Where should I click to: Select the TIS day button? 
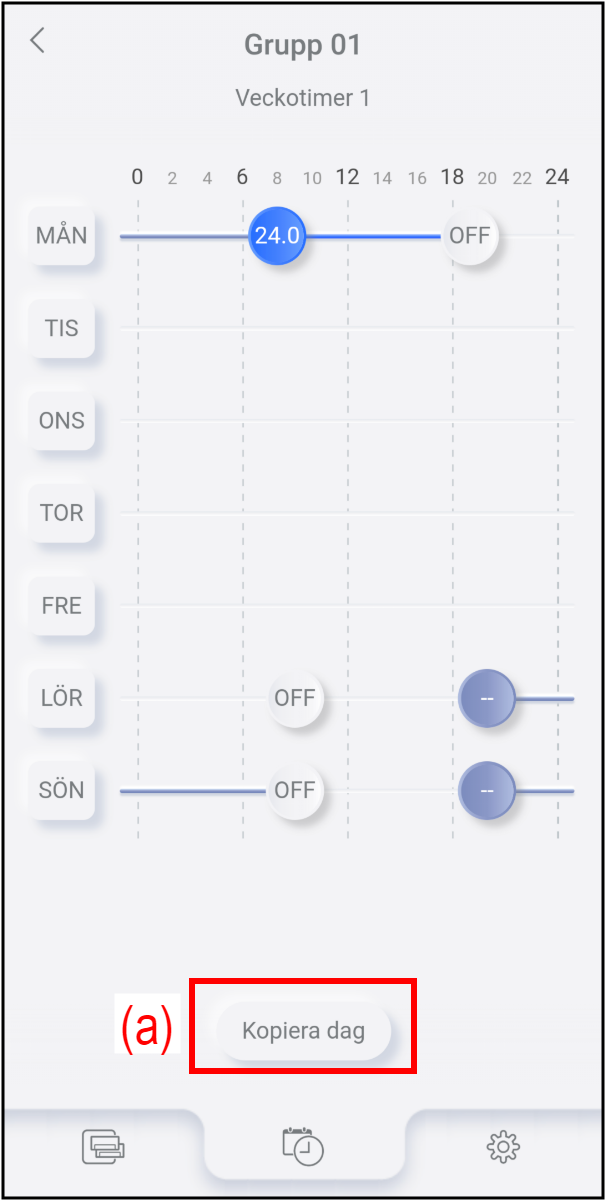62,328
